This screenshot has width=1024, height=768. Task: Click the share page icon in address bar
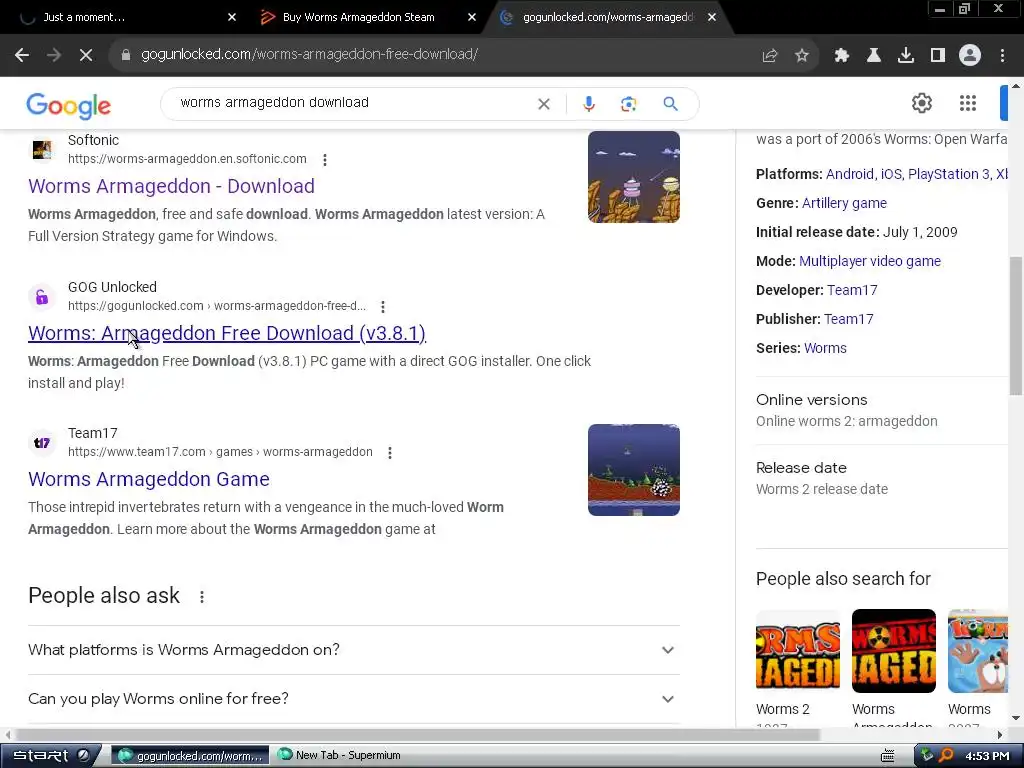[x=770, y=56]
